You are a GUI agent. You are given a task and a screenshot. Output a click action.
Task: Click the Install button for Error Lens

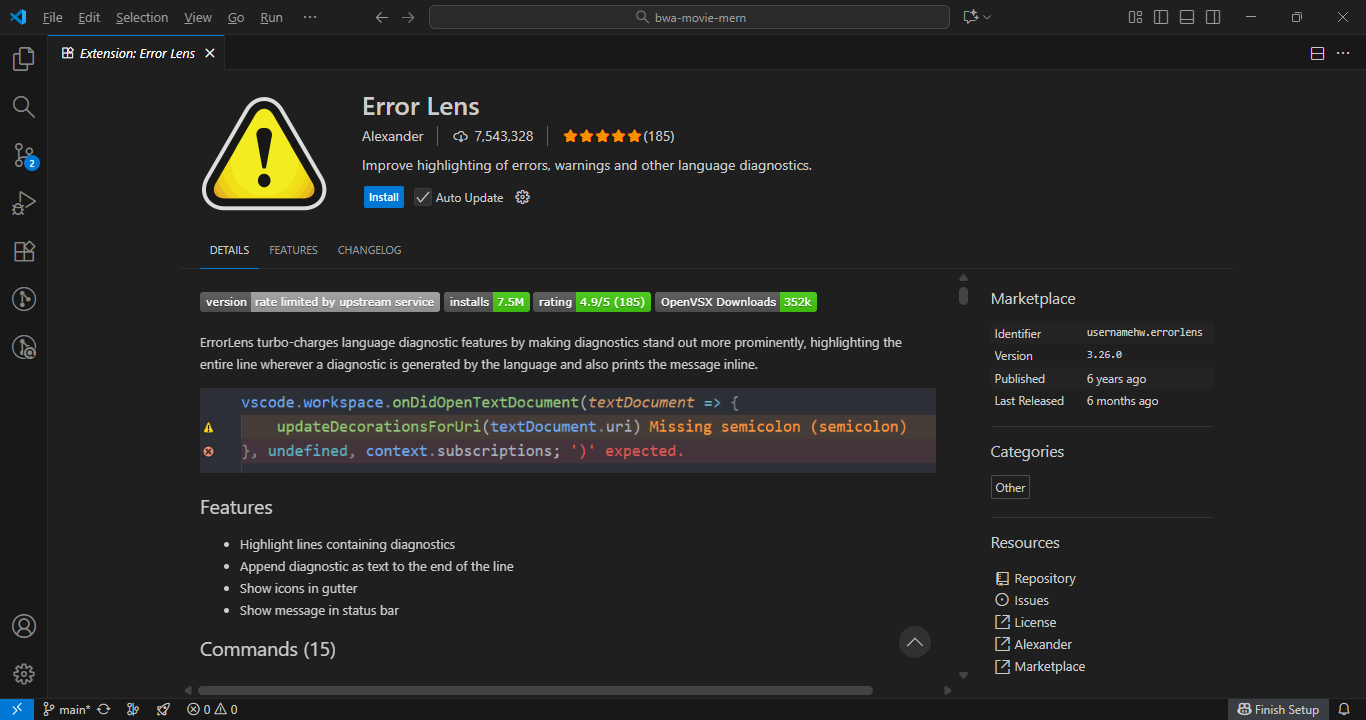383,197
